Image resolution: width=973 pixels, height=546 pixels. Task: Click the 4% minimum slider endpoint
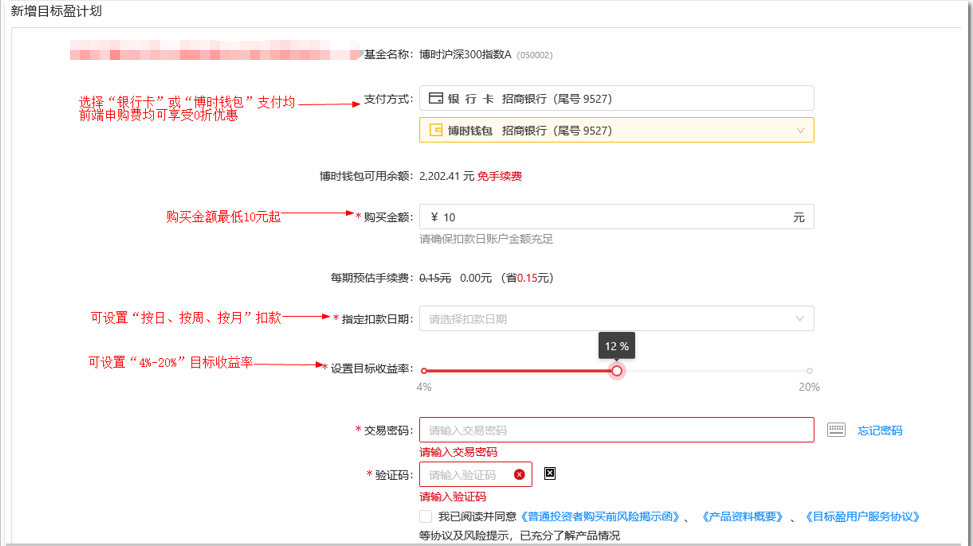pos(424,371)
